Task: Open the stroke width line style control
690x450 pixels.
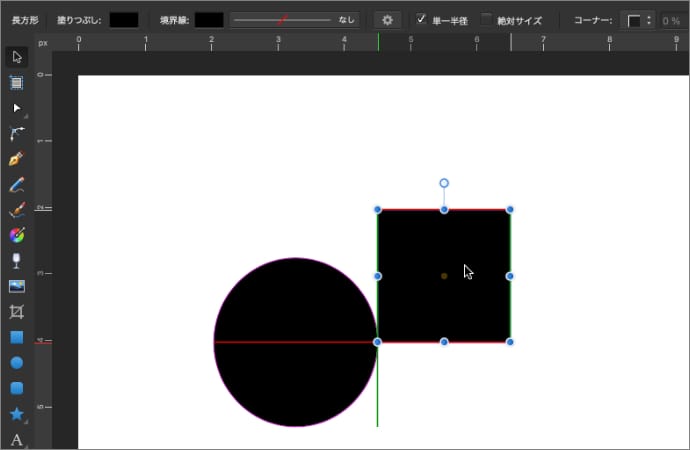Action: pos(294,19)
